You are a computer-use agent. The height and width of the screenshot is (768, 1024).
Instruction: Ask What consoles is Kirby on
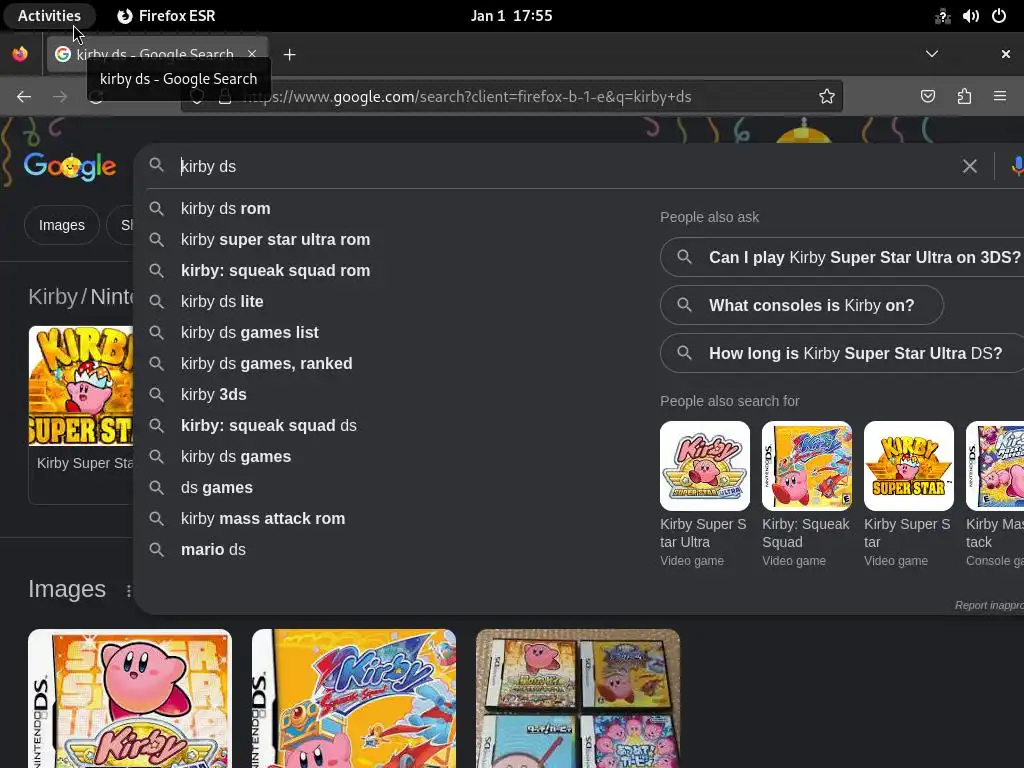pos(801,305)
